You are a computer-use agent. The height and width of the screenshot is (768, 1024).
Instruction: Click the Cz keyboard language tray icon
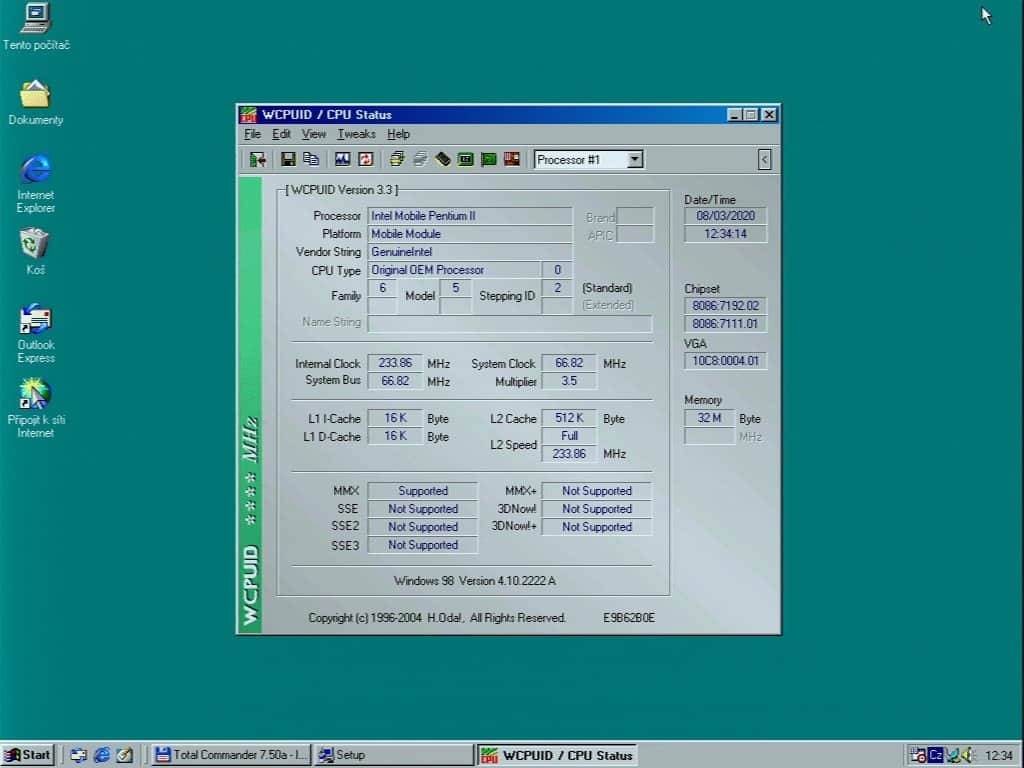click(935, 755)
